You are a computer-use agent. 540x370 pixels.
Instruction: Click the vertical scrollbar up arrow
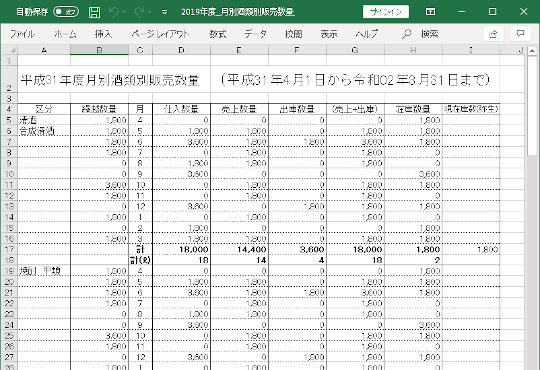(532, 51)
